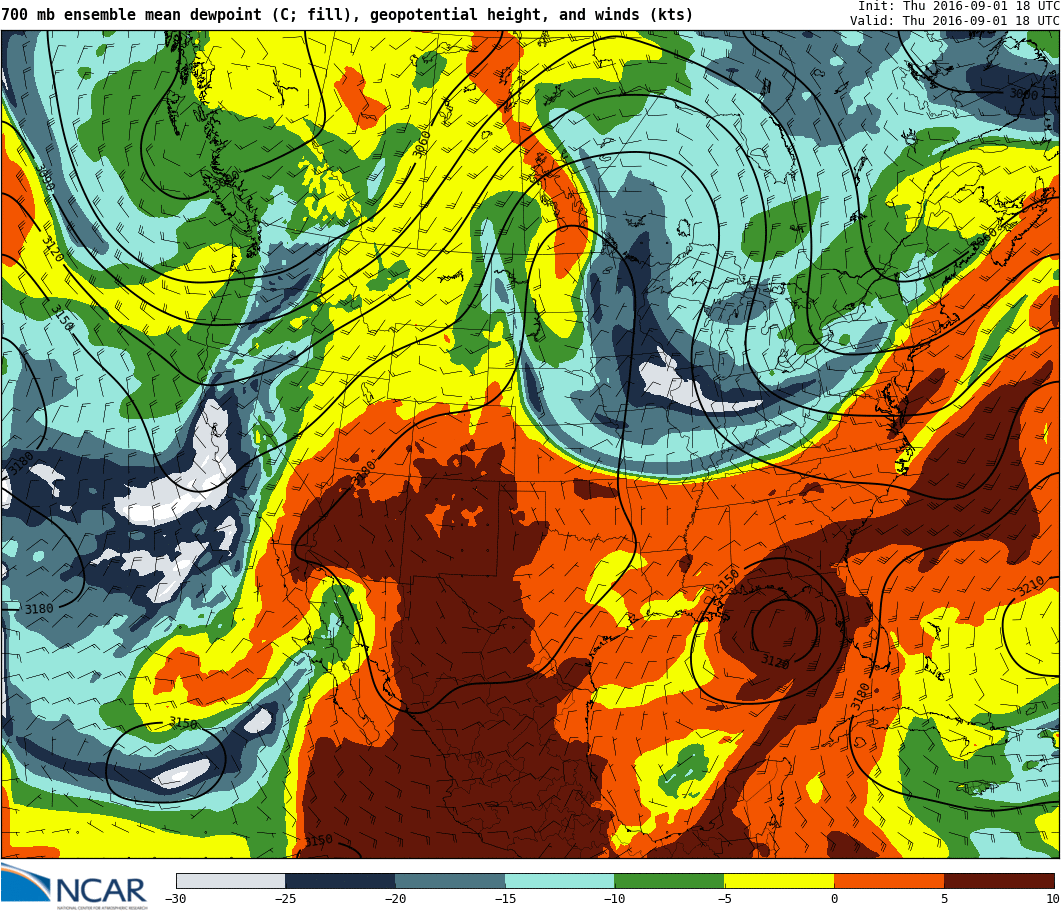Pick the dark navy -25 to -20 swatch

[x=340, y=881]
